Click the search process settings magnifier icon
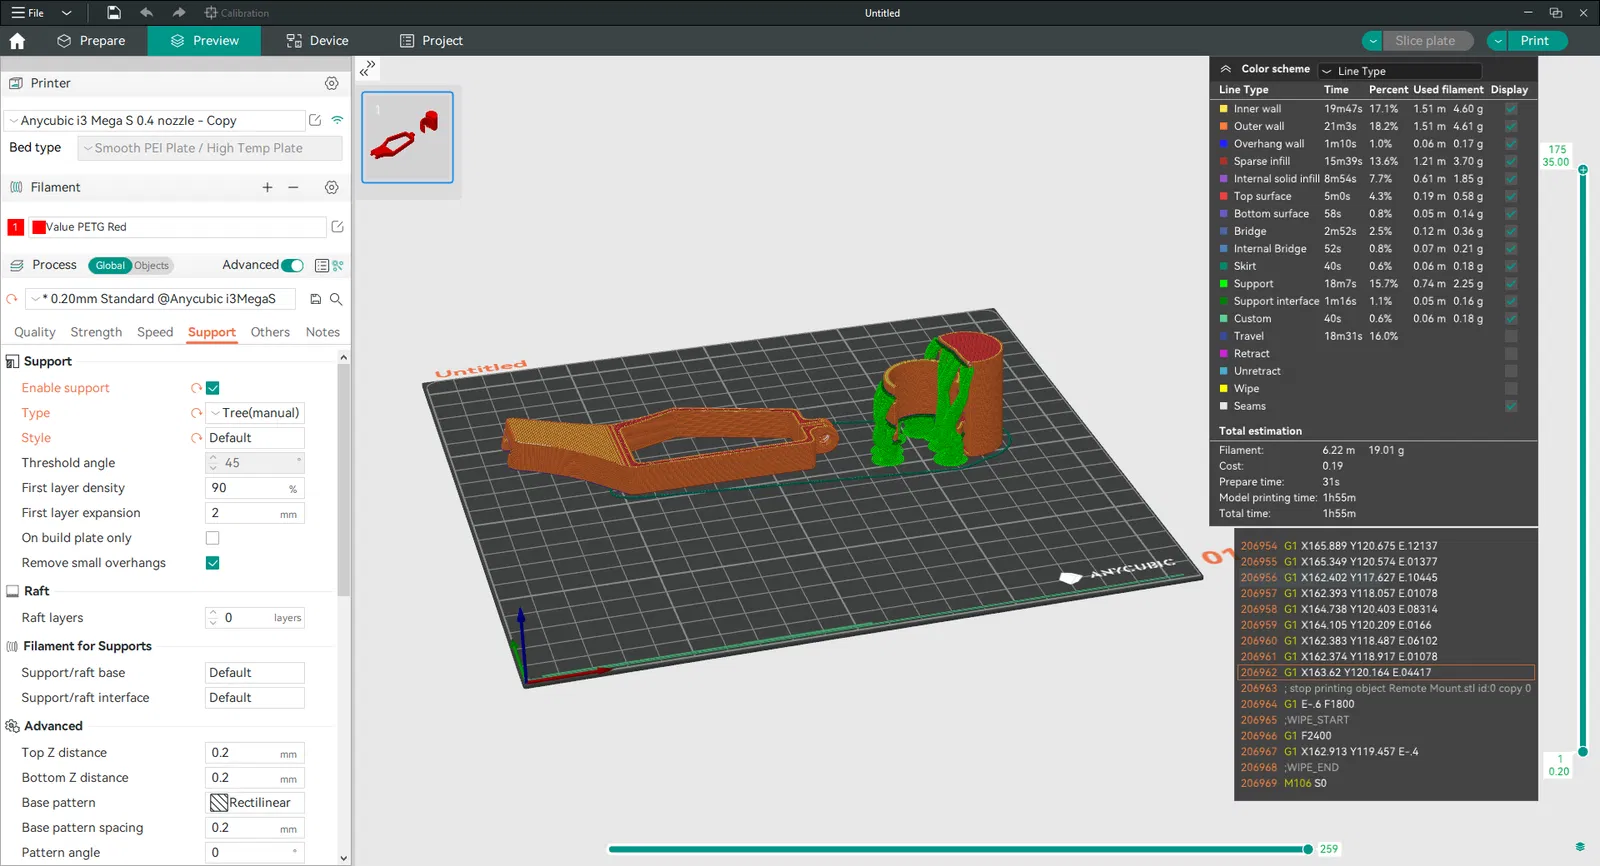Screen dimensions: 1600x866 pyautogui.click(x=336, y=299)
